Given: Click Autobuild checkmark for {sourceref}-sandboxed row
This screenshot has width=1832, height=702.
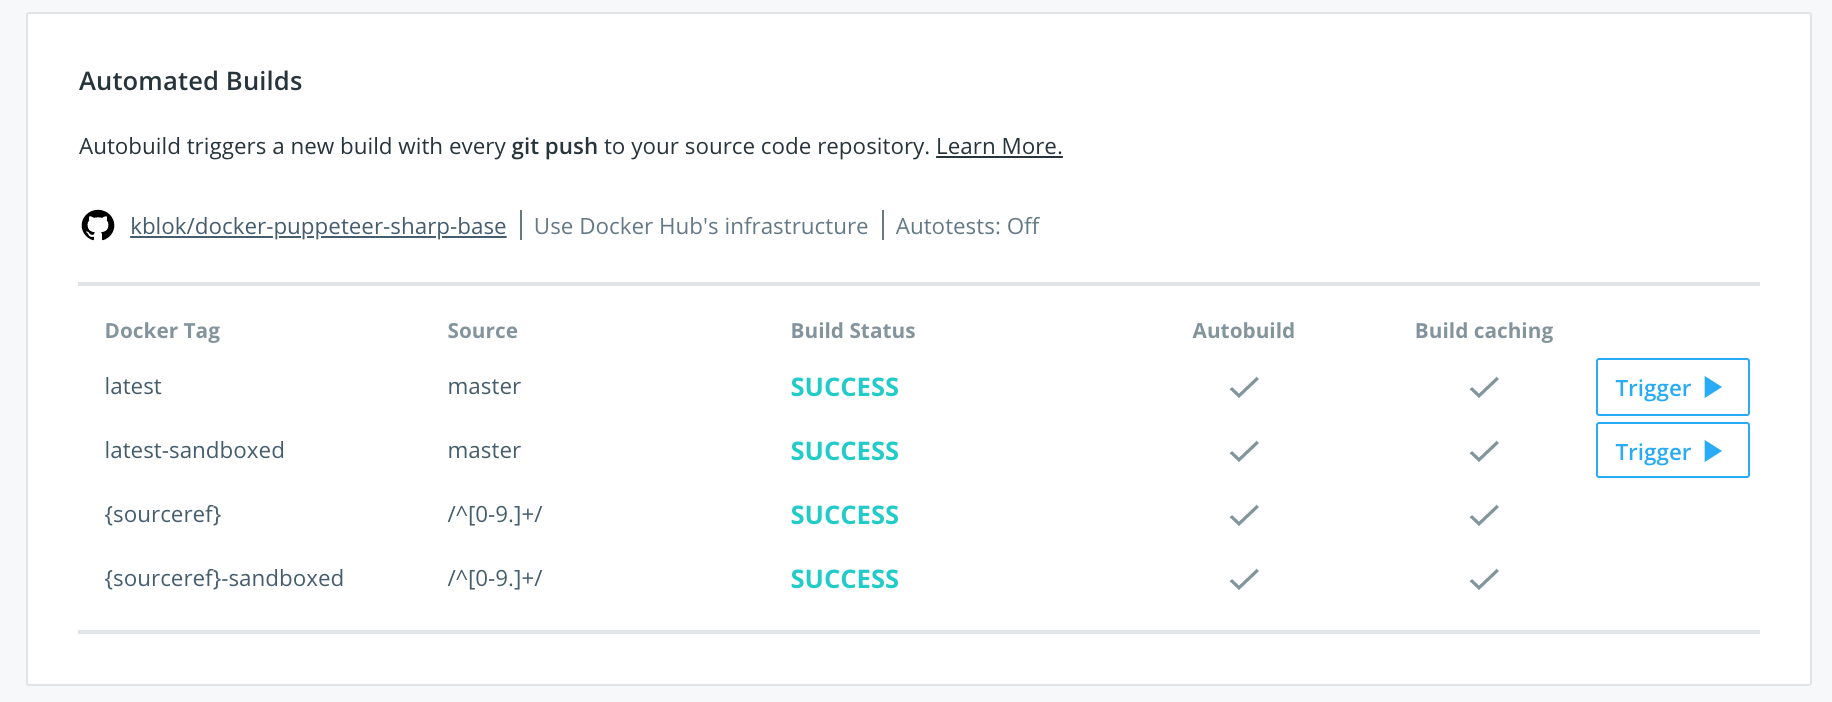Looking at the screenshot, I should coord(1244,579).
